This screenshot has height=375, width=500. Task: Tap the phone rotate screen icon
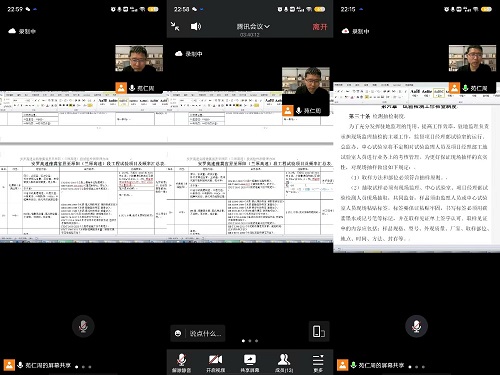(x=319, y=331)
